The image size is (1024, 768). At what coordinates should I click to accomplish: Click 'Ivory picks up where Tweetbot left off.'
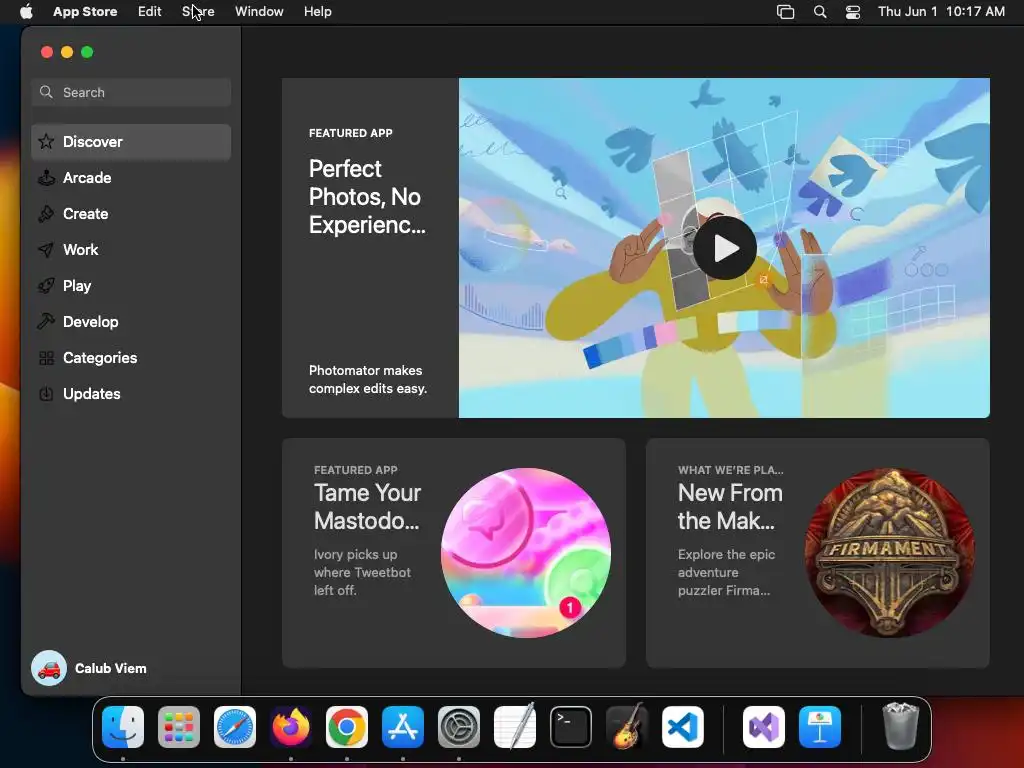coord(362,572)
